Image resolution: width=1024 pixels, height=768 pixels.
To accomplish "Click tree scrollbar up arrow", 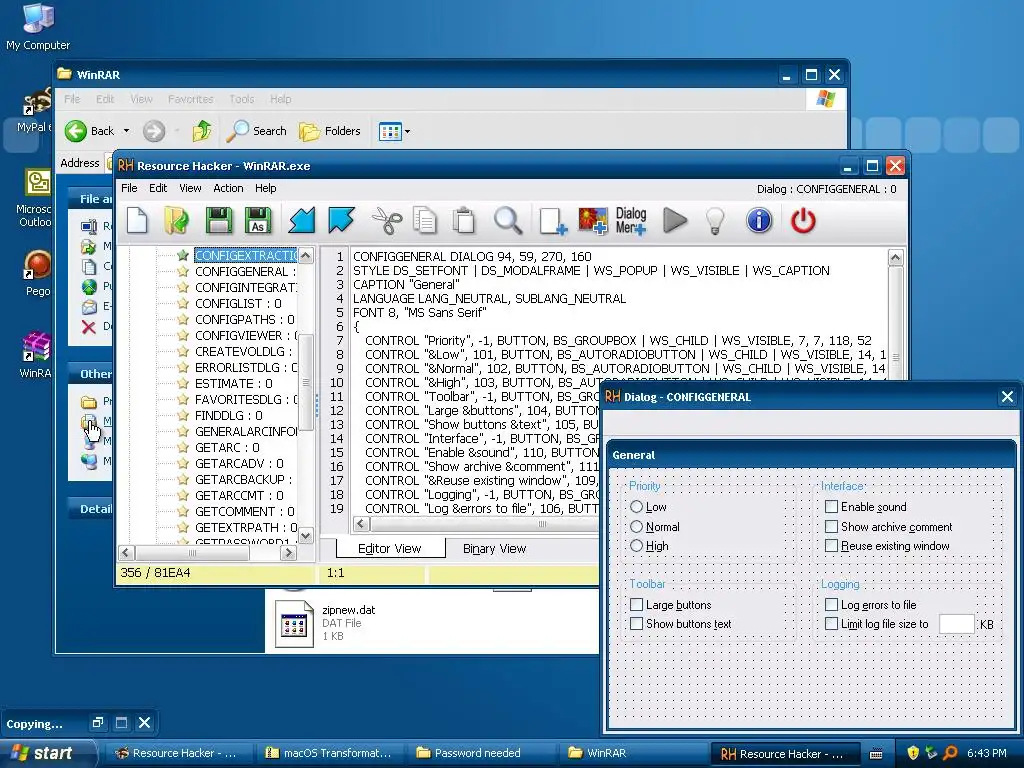I will point(306,255).
